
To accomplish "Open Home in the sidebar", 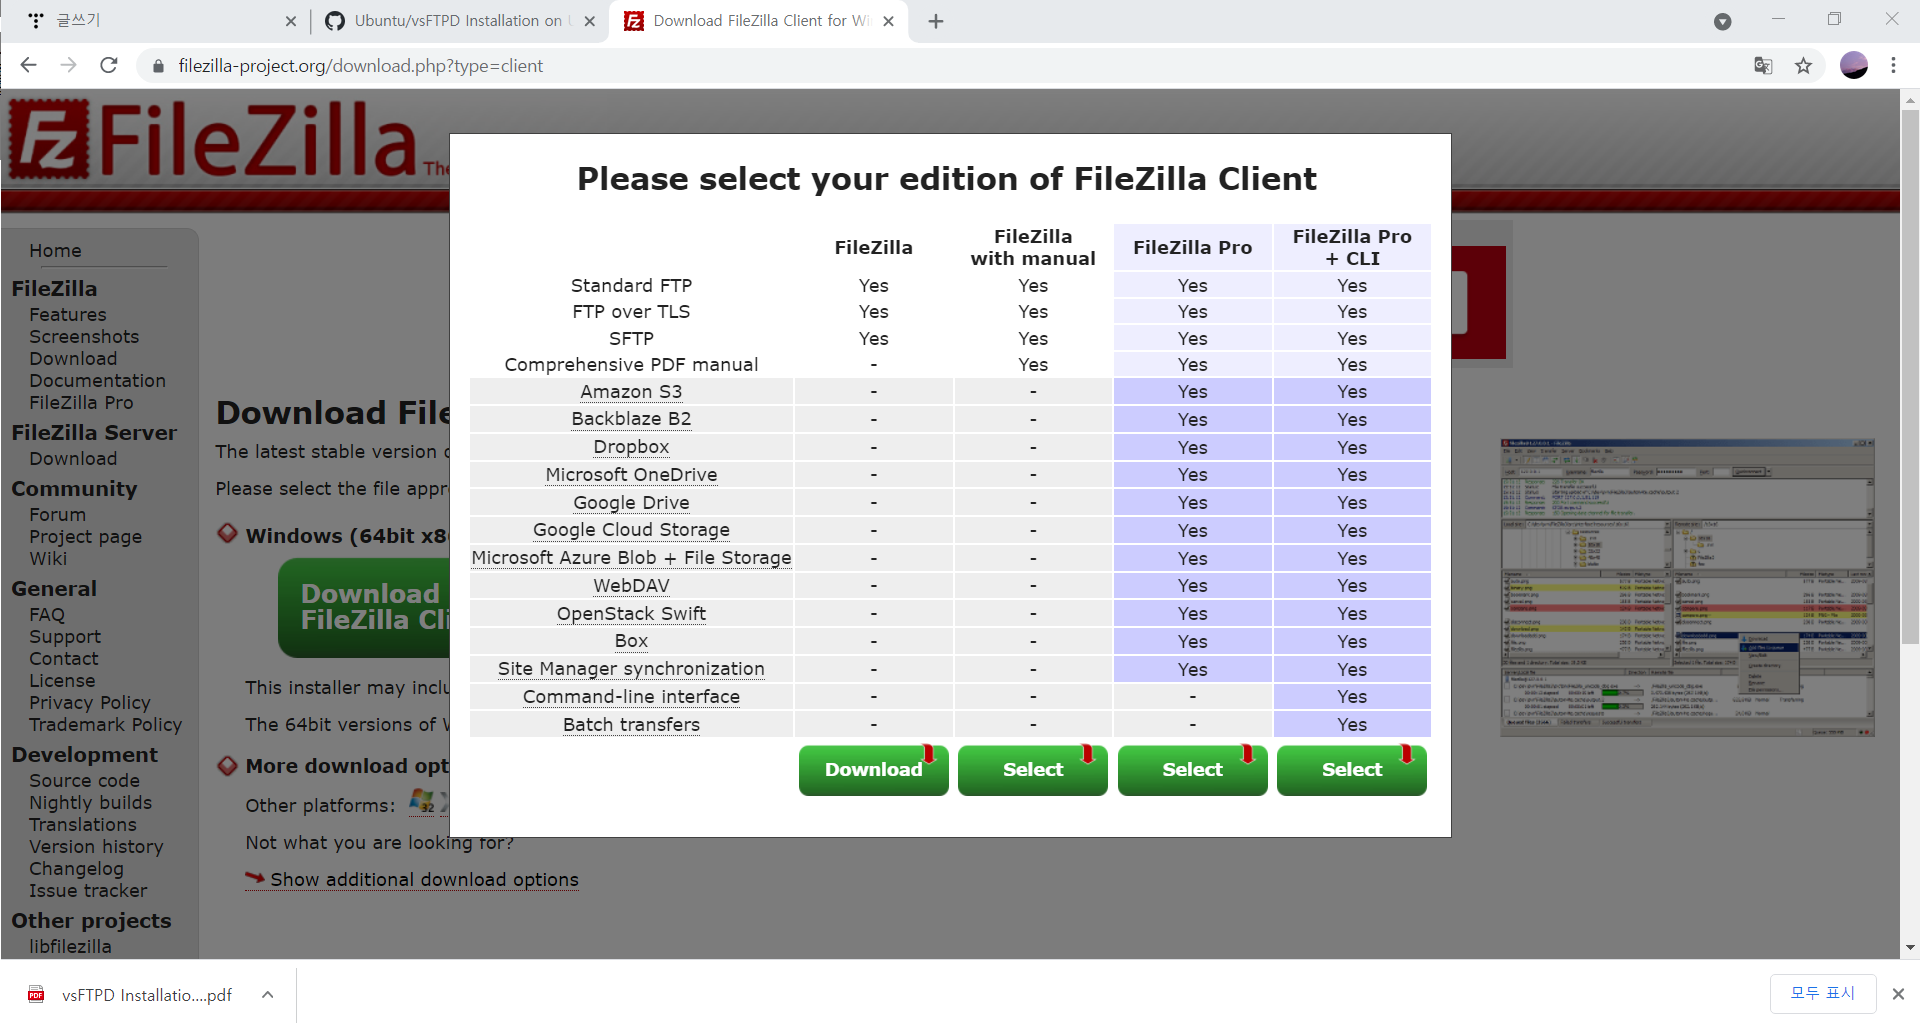I will click(x=55, y=251).
